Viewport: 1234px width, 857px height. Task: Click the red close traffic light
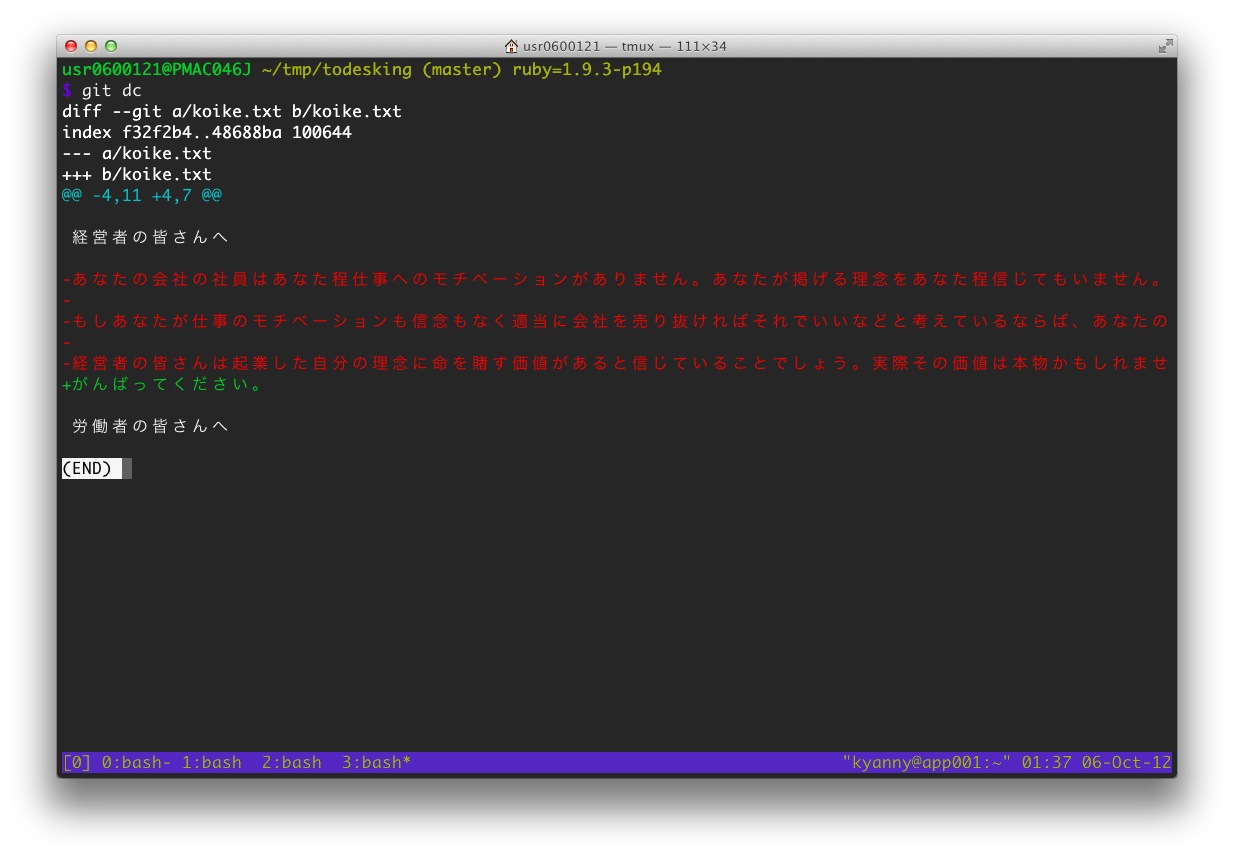[70, 46]
